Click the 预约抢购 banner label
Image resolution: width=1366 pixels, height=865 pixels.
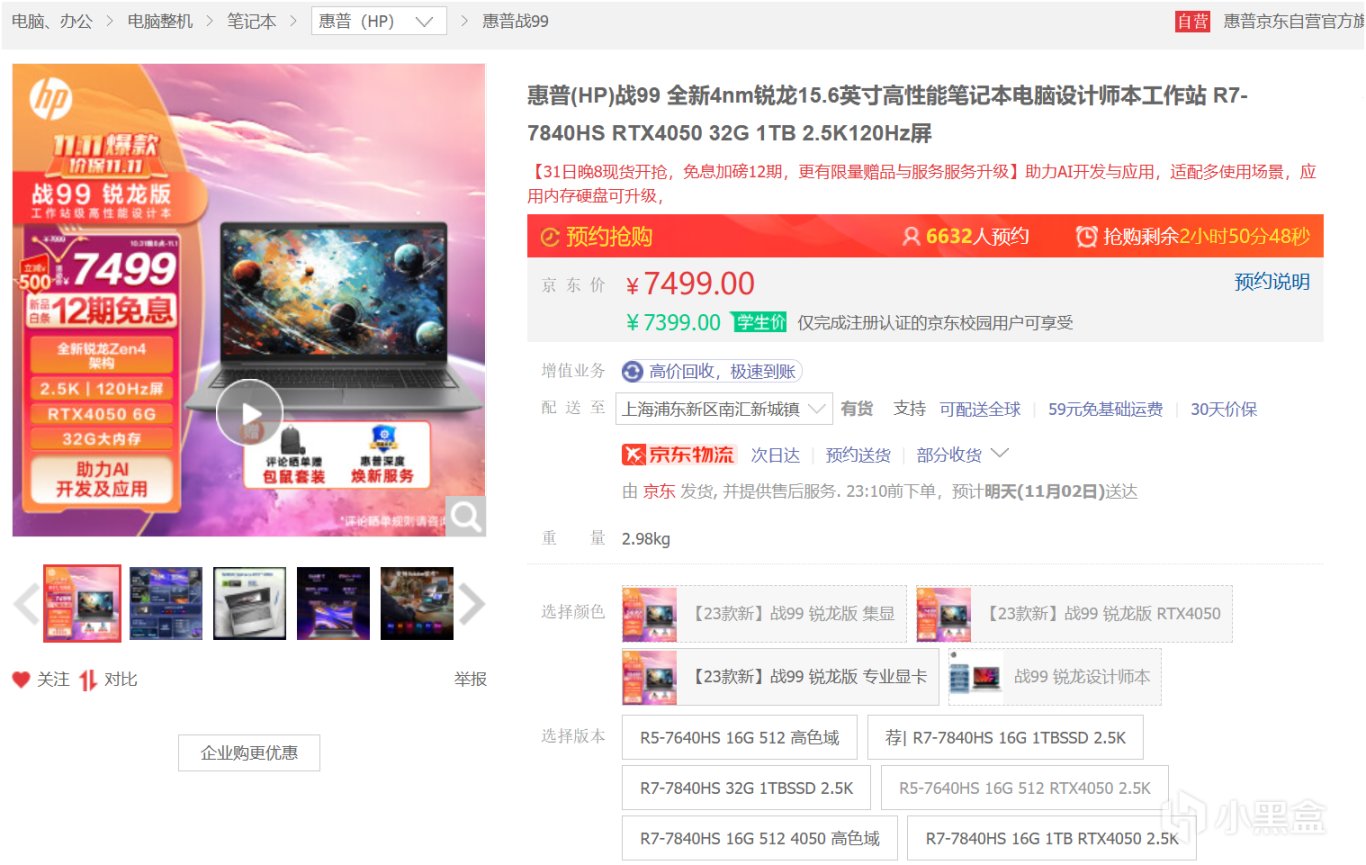[609, 237]
